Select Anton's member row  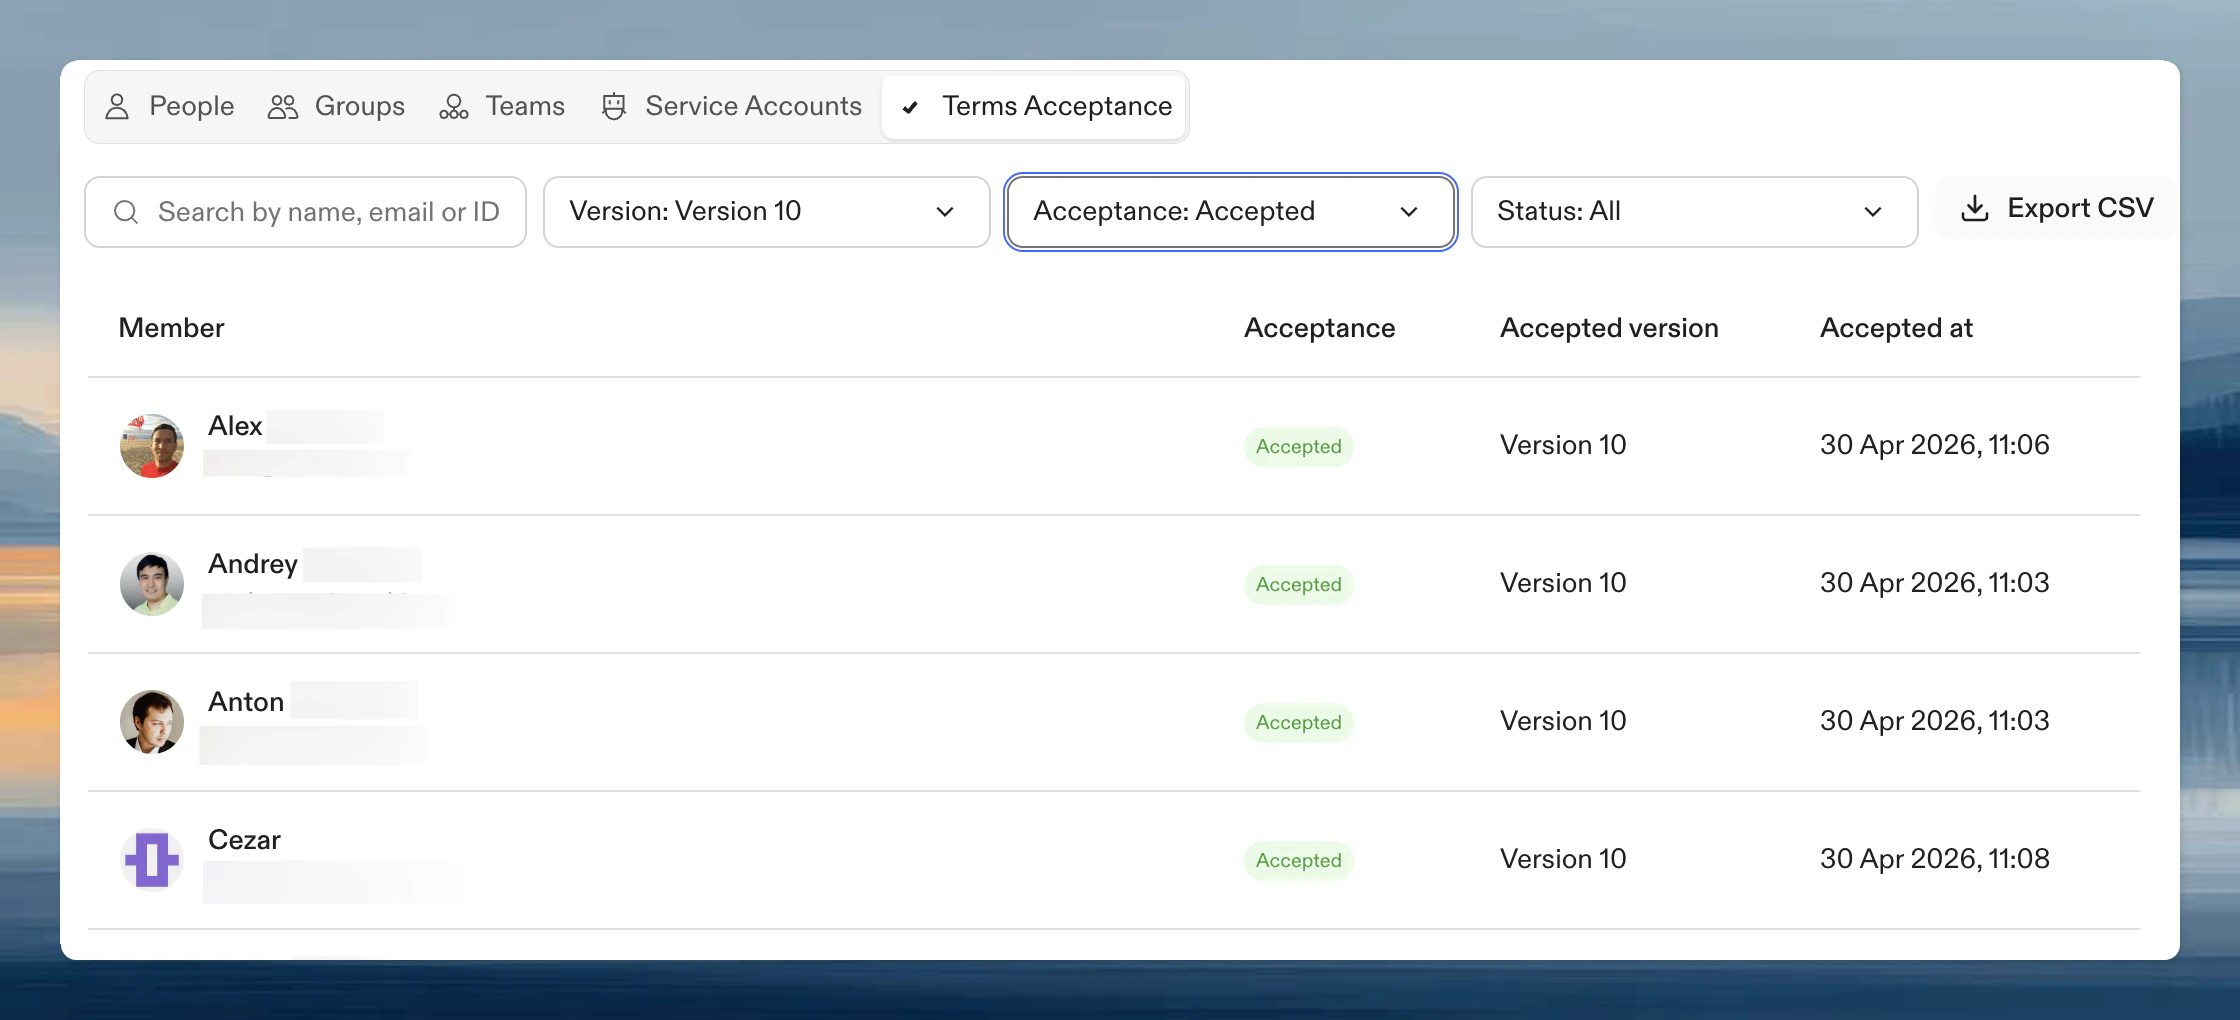pos(700,721)
